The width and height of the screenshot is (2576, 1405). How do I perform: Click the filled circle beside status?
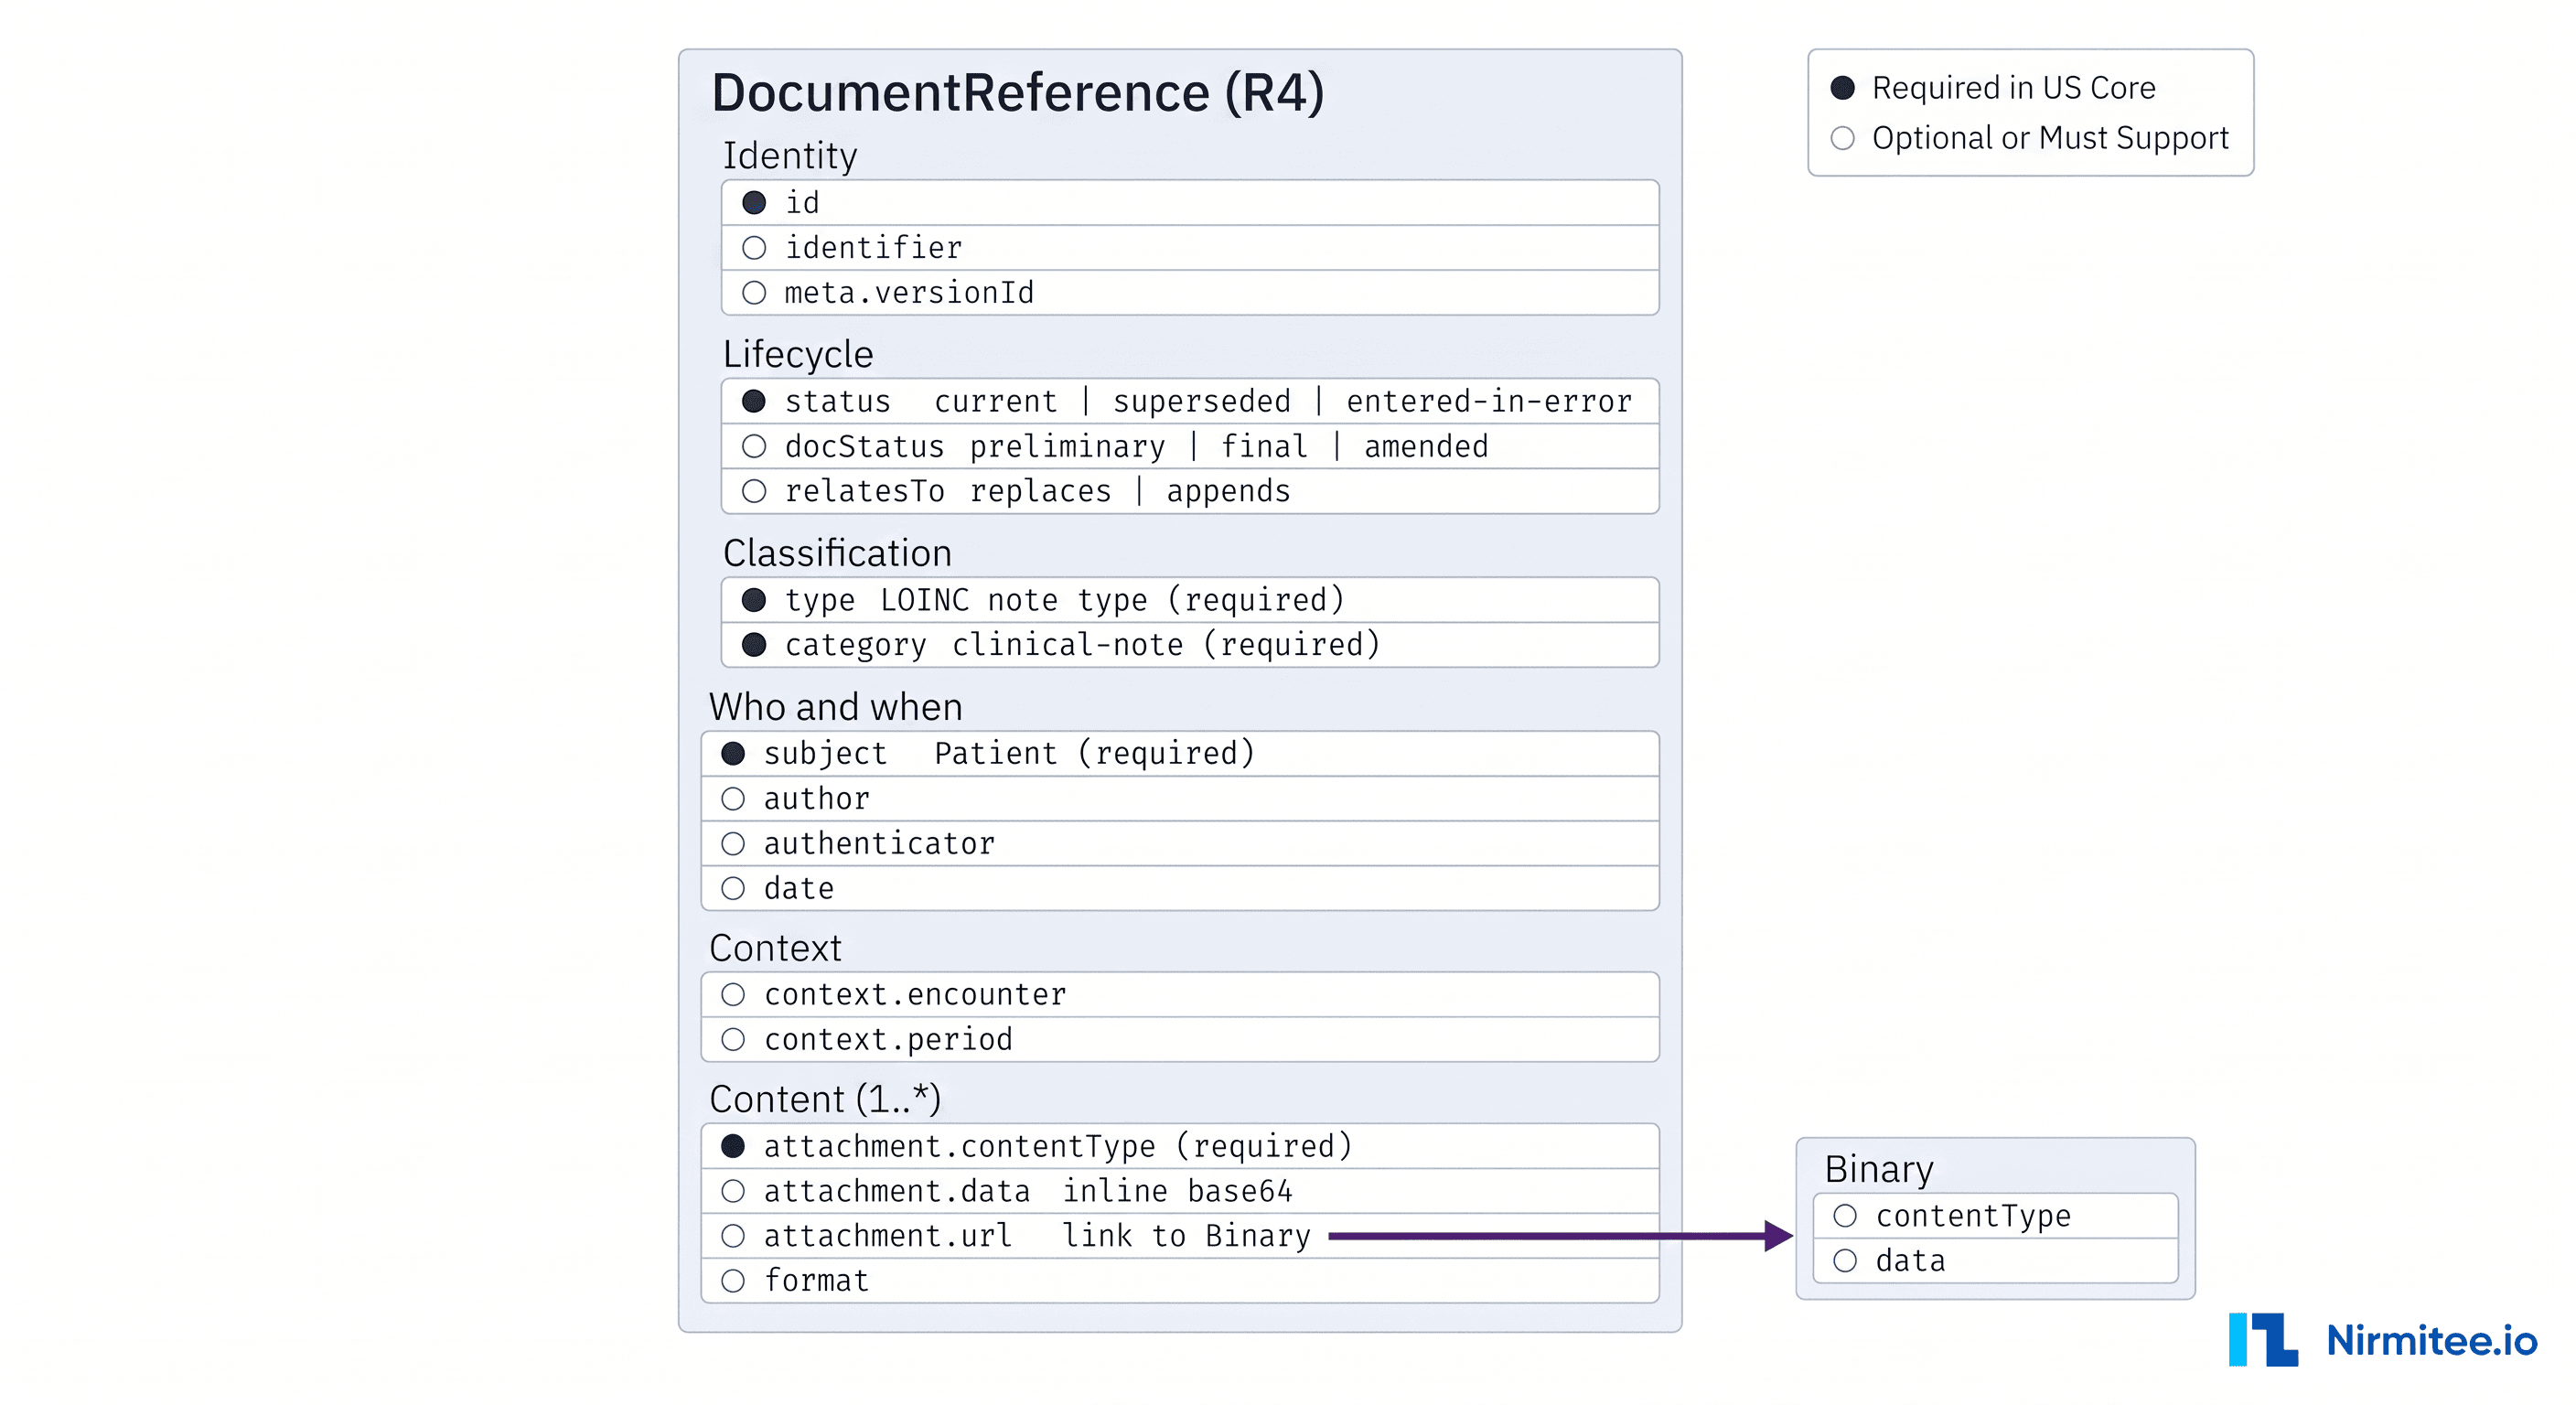tap(754, 401)
